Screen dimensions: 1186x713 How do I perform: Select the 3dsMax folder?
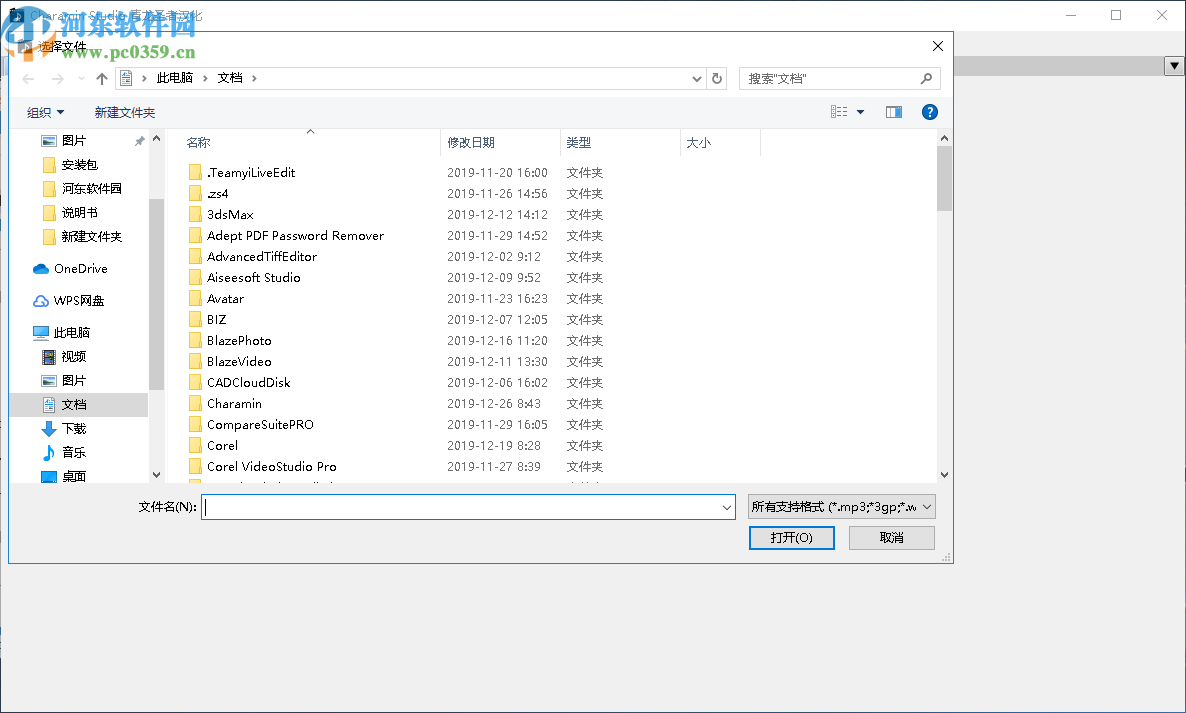click(x=230, y=215)
